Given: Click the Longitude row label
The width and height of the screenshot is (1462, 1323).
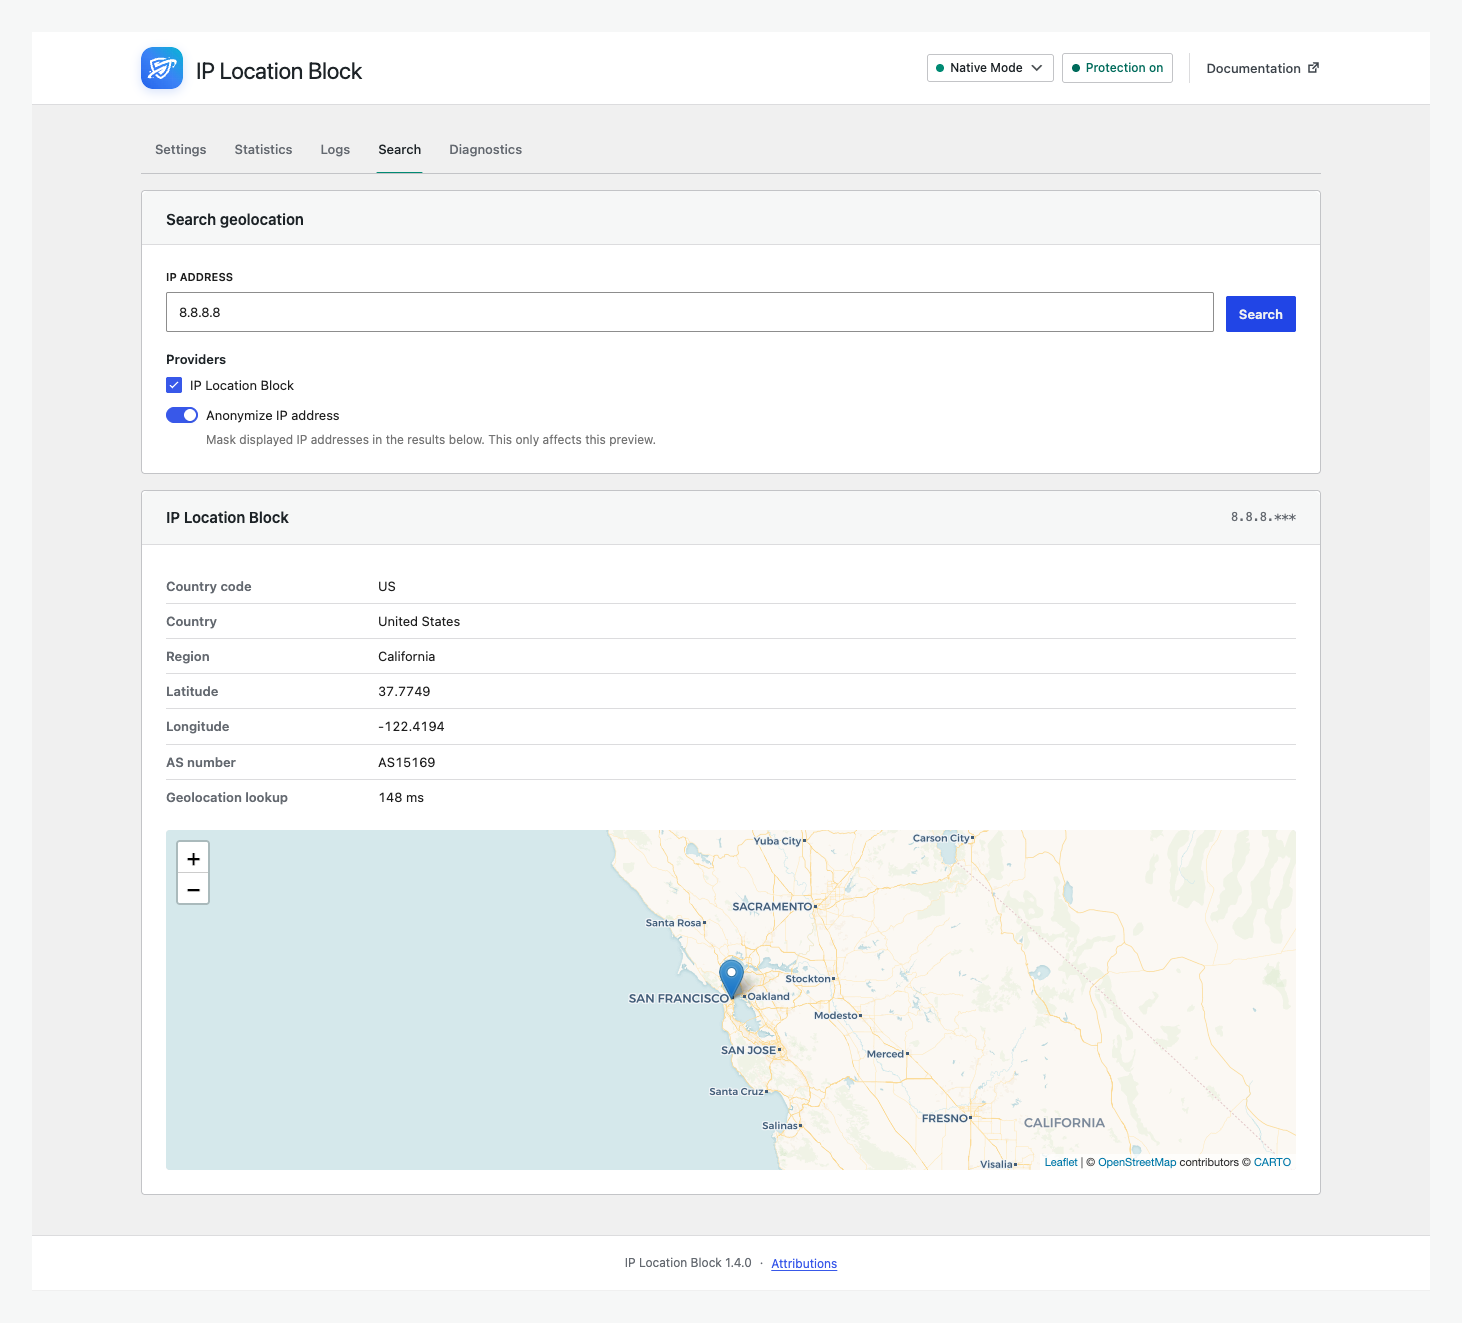Looking at the screenshot, I should pos(198,726).
